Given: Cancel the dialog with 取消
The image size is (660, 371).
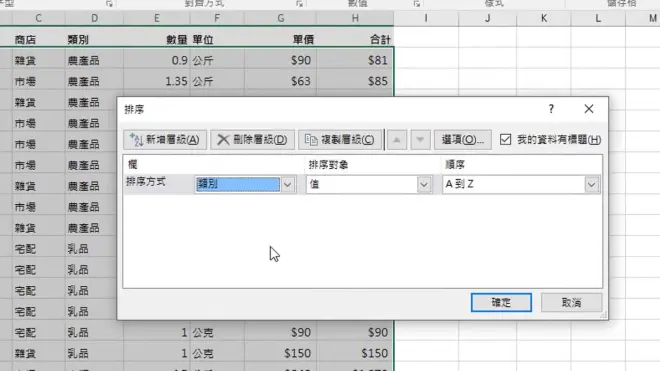Looking at the screenshot, I should (571, 302).
